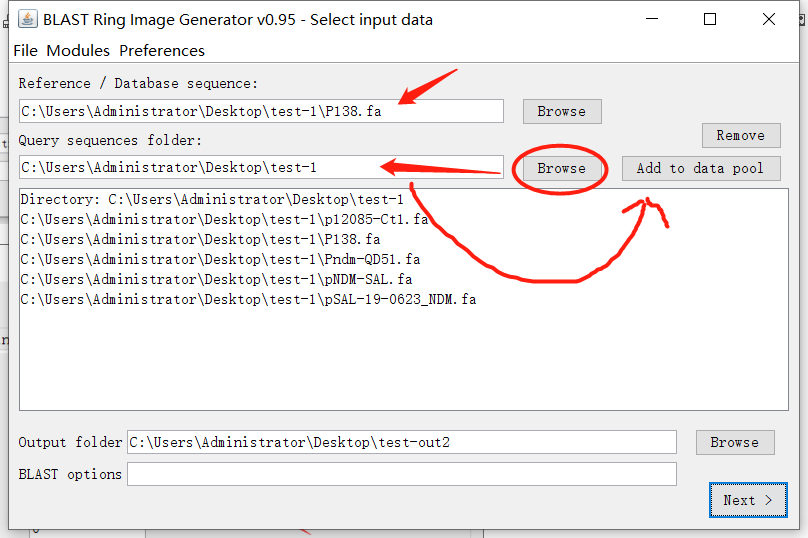The width and height of the screenshot is (808, 538).
Task: Select the P138.fa entry in list
Action: click(x=200, y=239)
